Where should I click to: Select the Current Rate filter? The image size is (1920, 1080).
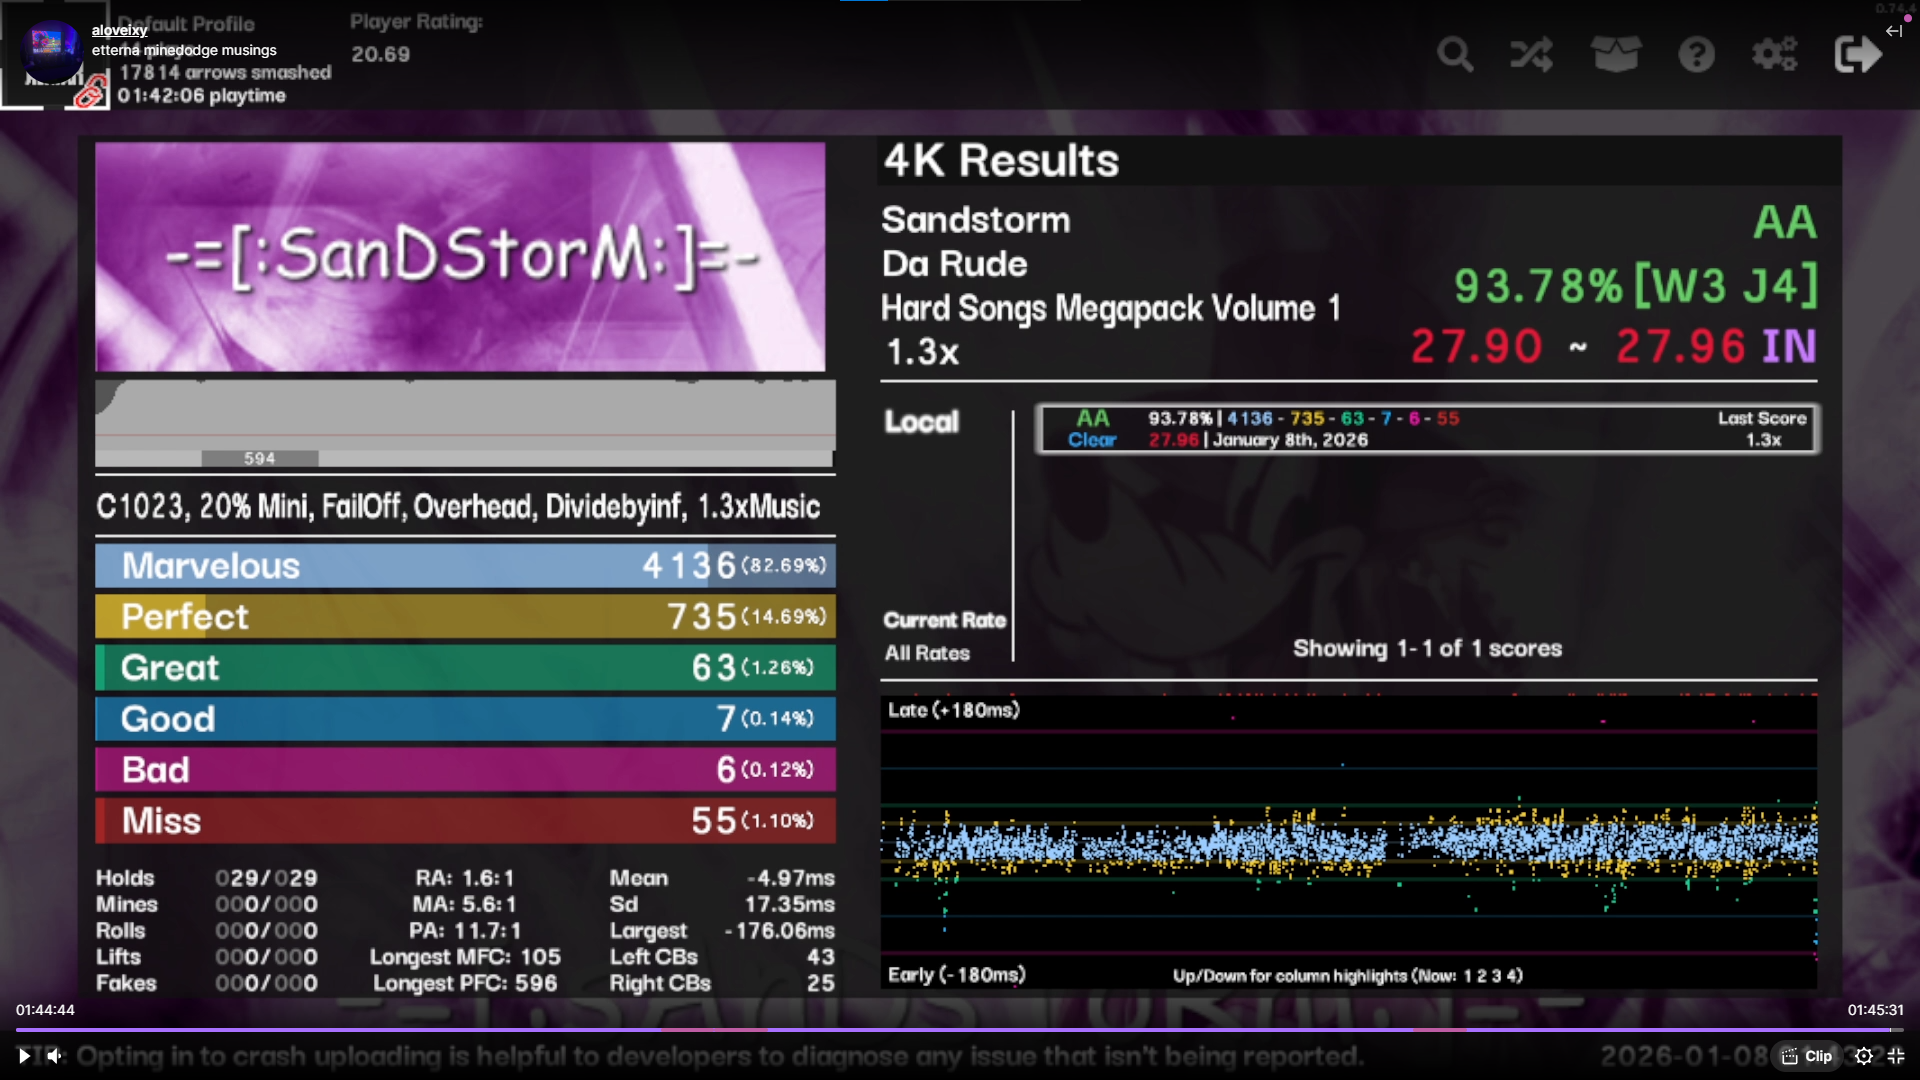[944, 620]
